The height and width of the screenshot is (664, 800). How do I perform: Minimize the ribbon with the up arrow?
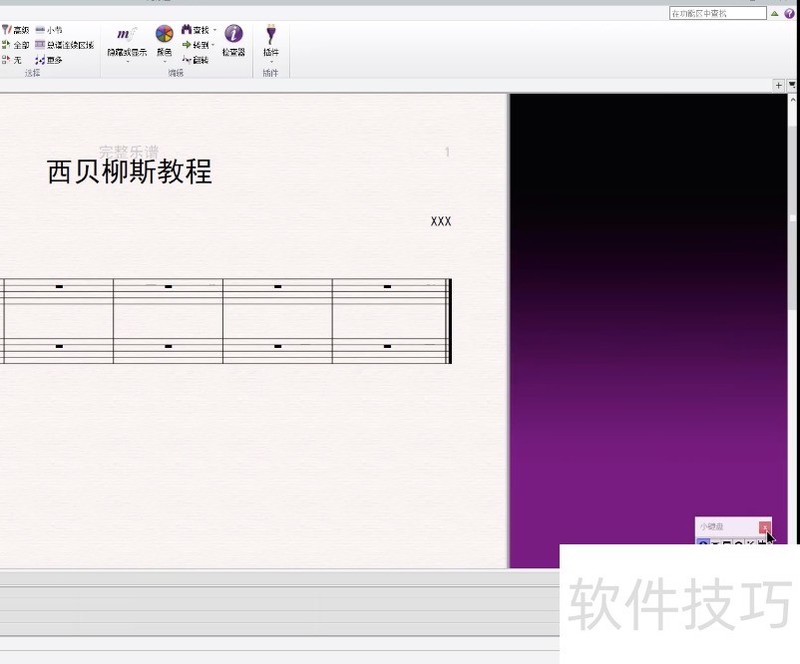774,14
